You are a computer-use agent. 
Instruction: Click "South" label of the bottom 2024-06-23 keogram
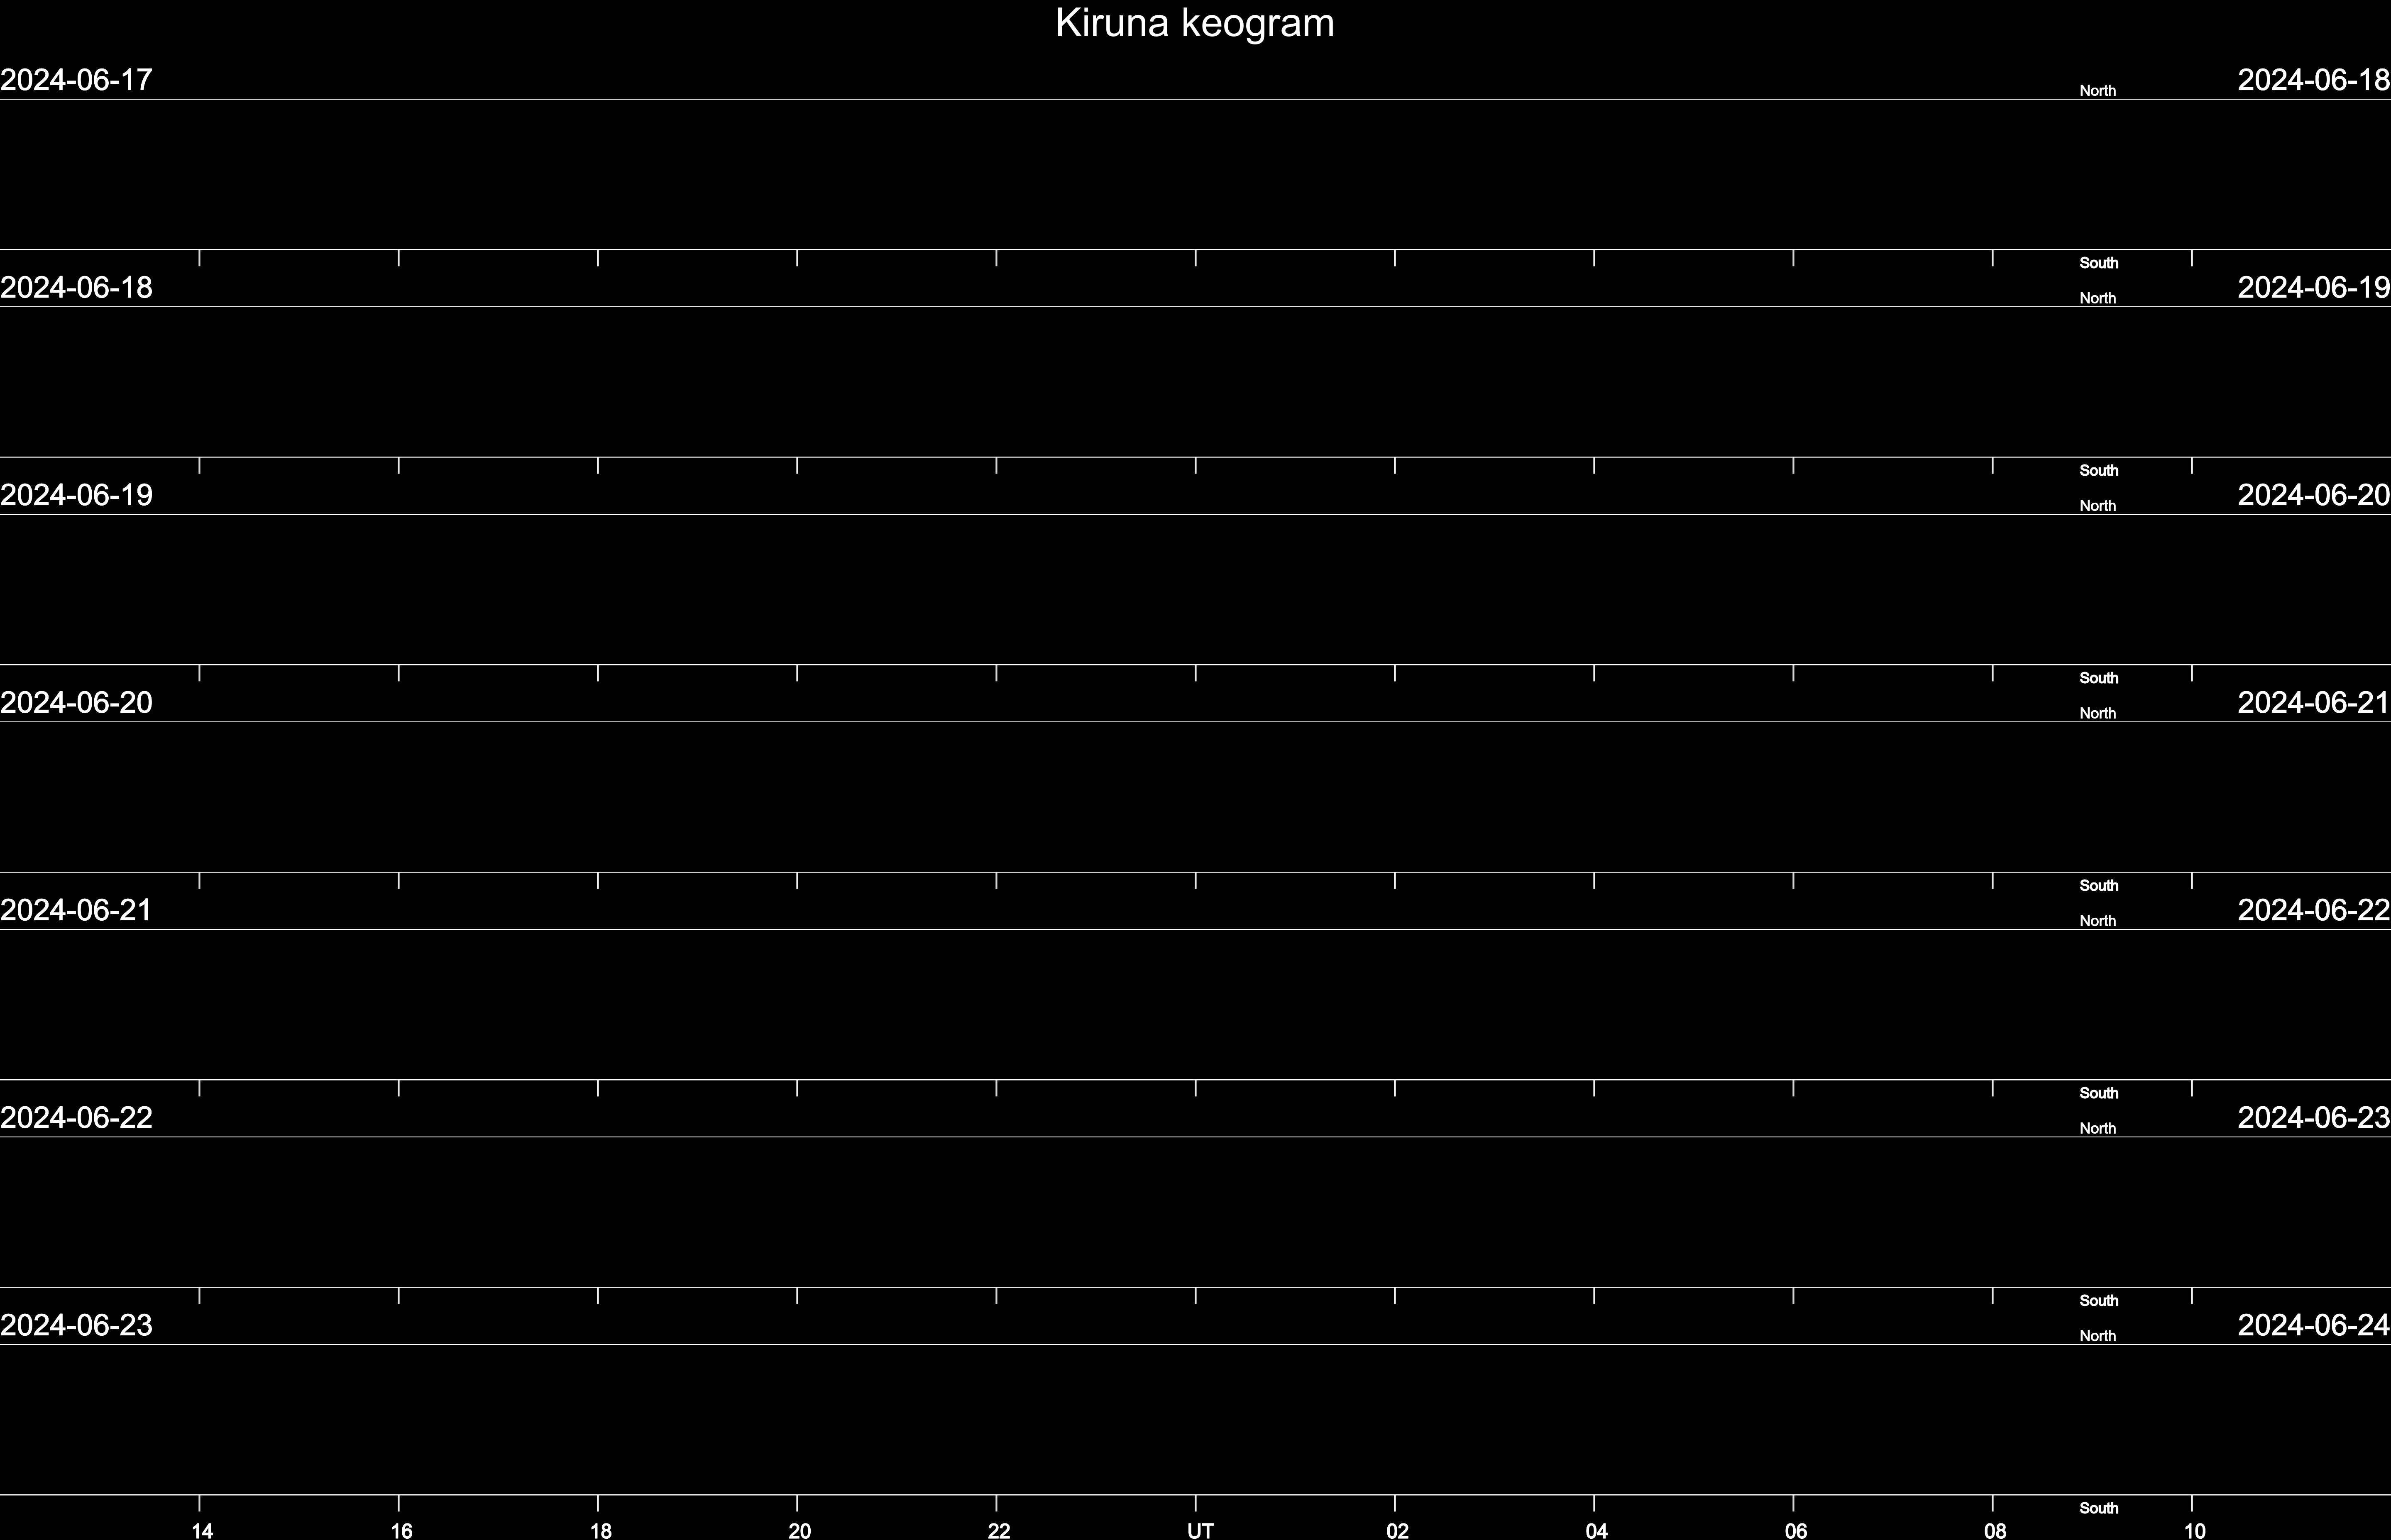tap(2099, 1508)
